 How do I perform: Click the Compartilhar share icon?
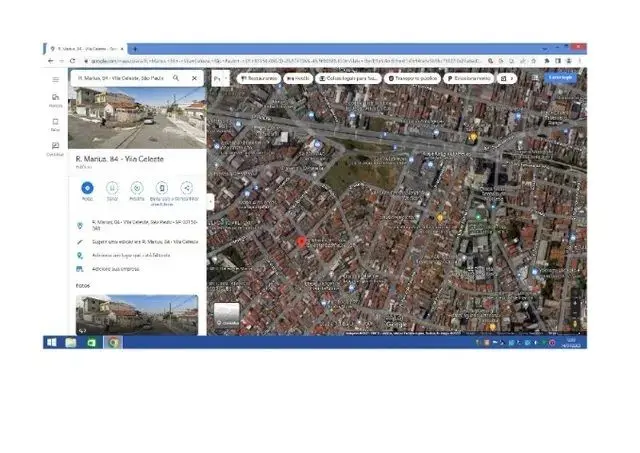[x=186, y=188]
